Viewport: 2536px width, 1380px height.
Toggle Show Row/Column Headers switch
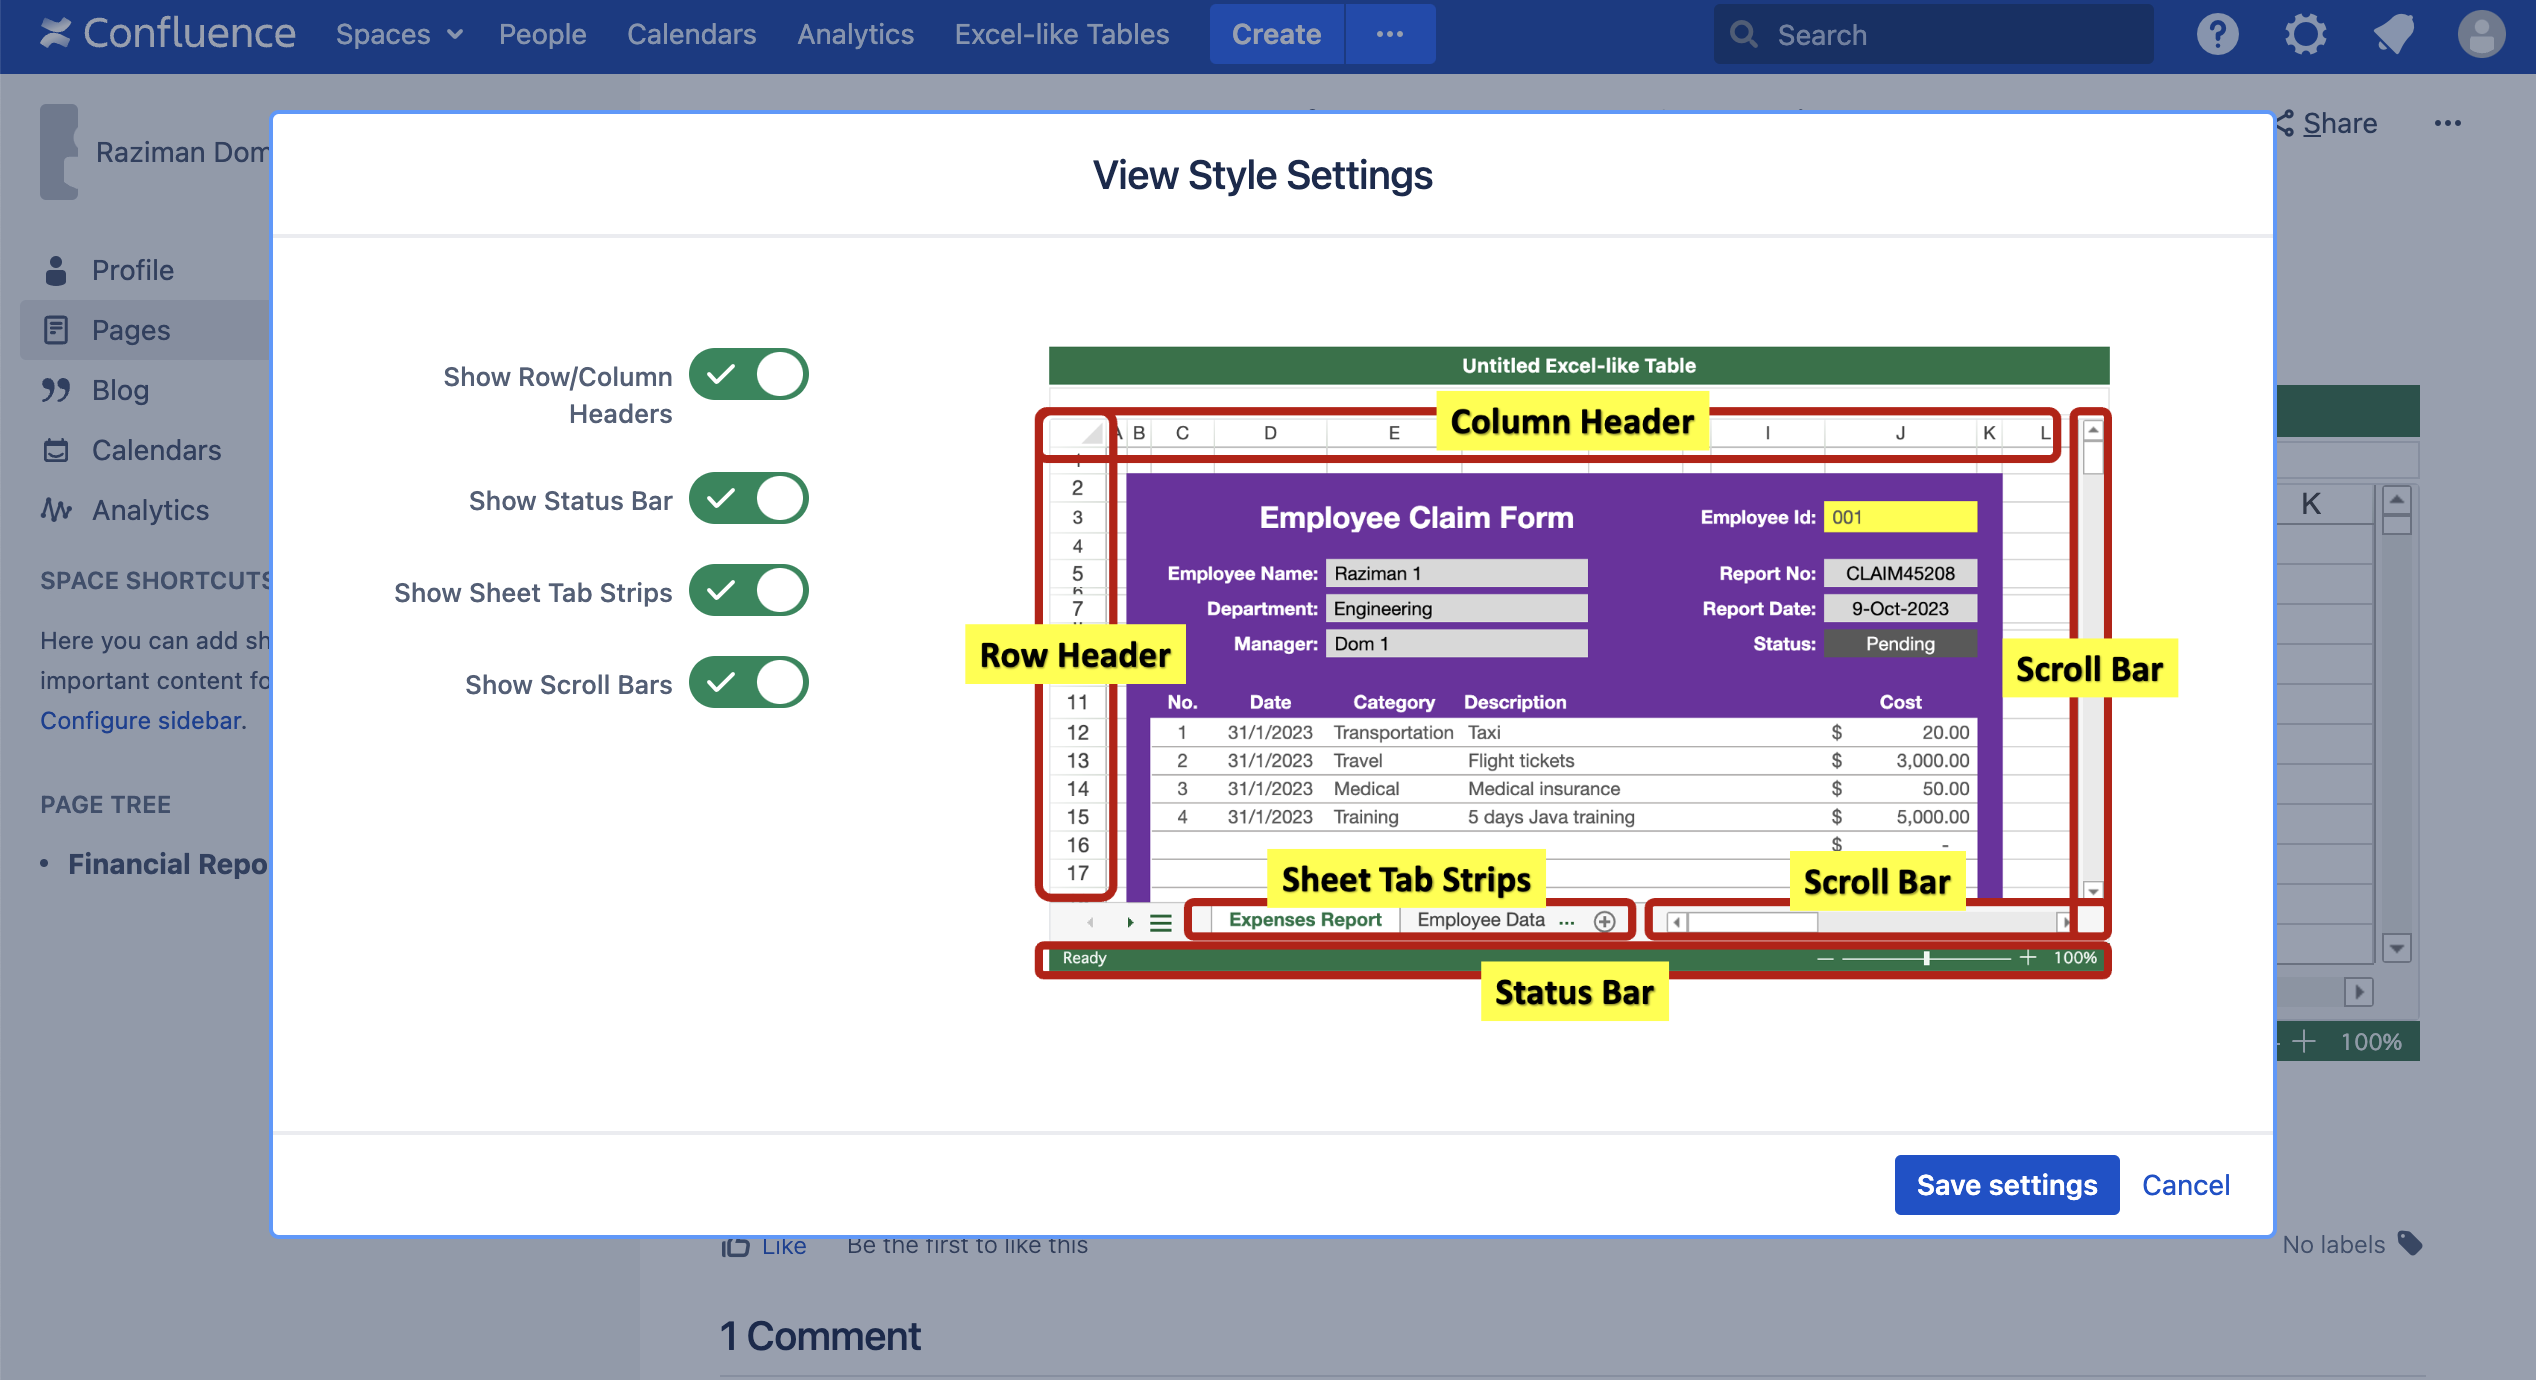point(748,375)
